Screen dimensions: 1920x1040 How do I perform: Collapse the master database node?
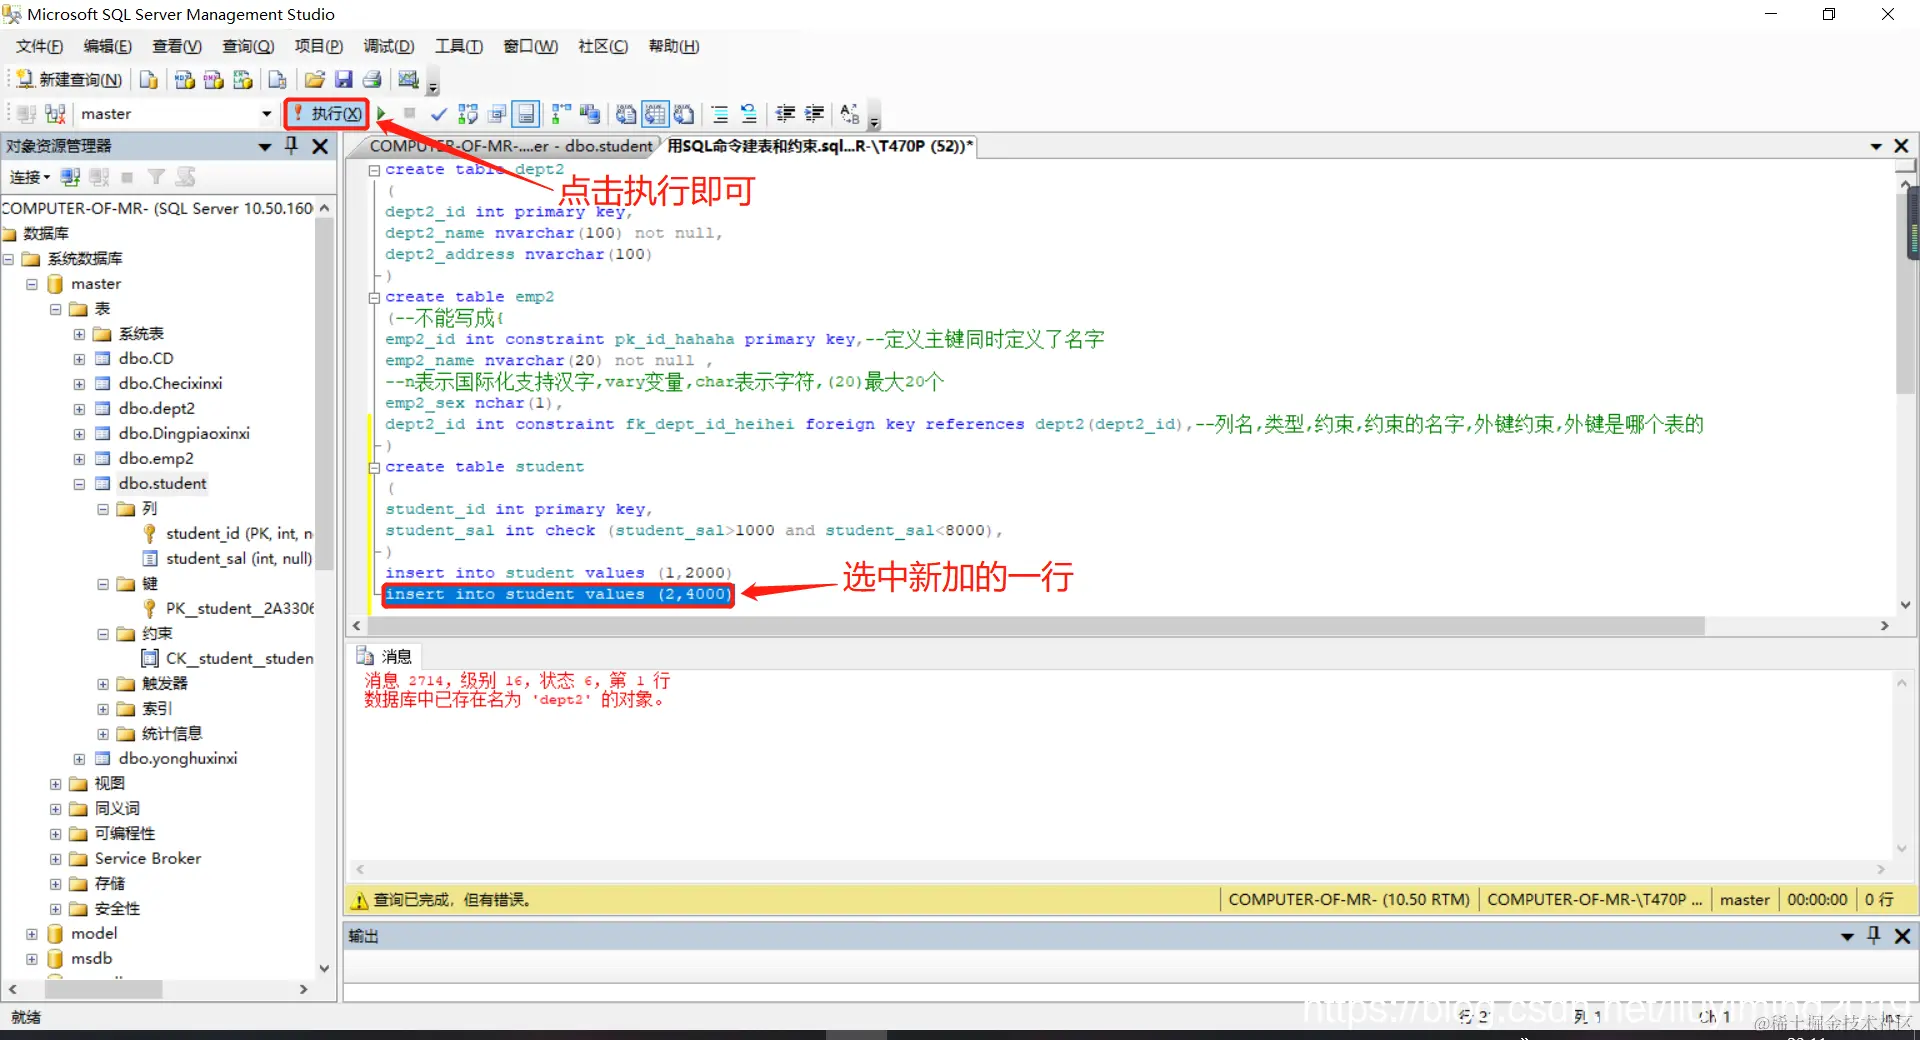click(x=31, y=284)
